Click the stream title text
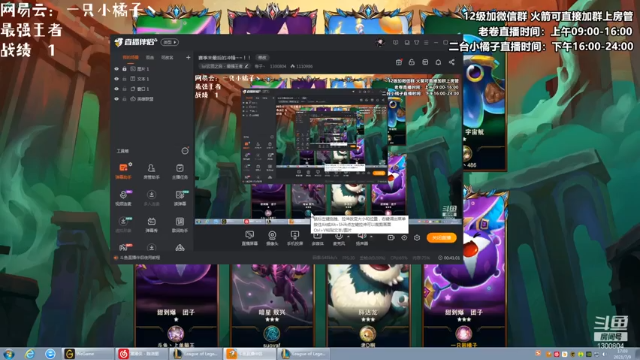 pos(224,58)
